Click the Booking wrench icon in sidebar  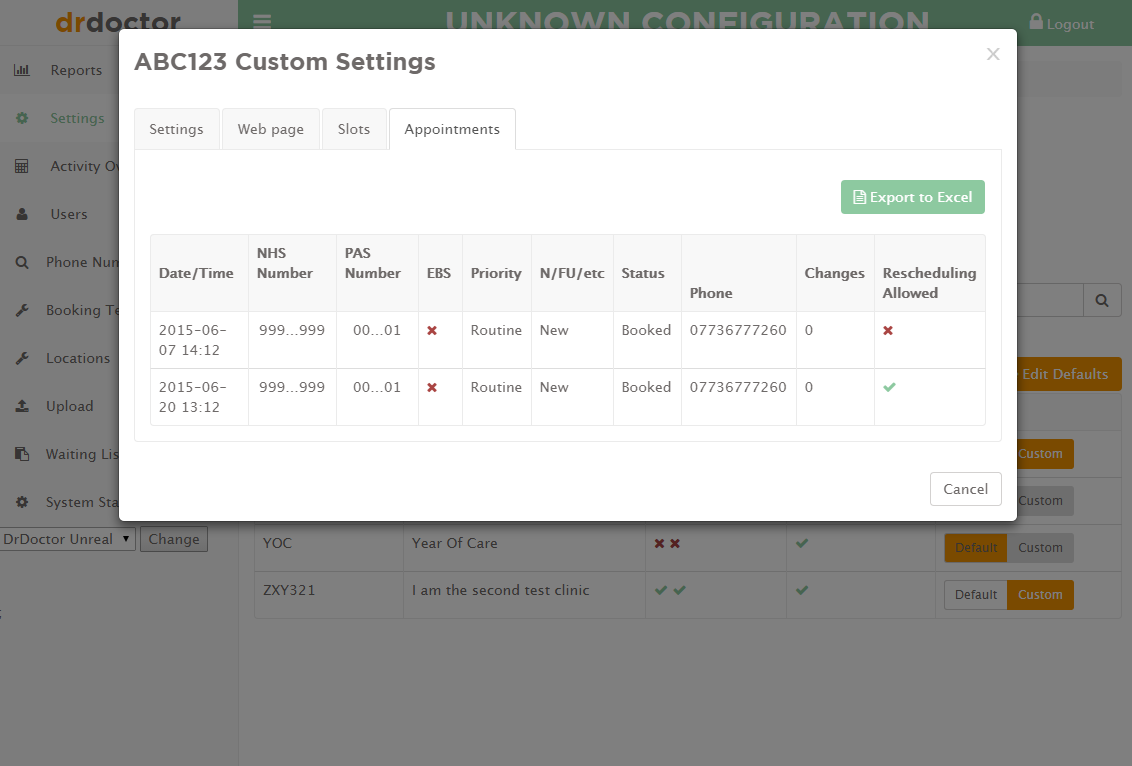tap(22, 310)
